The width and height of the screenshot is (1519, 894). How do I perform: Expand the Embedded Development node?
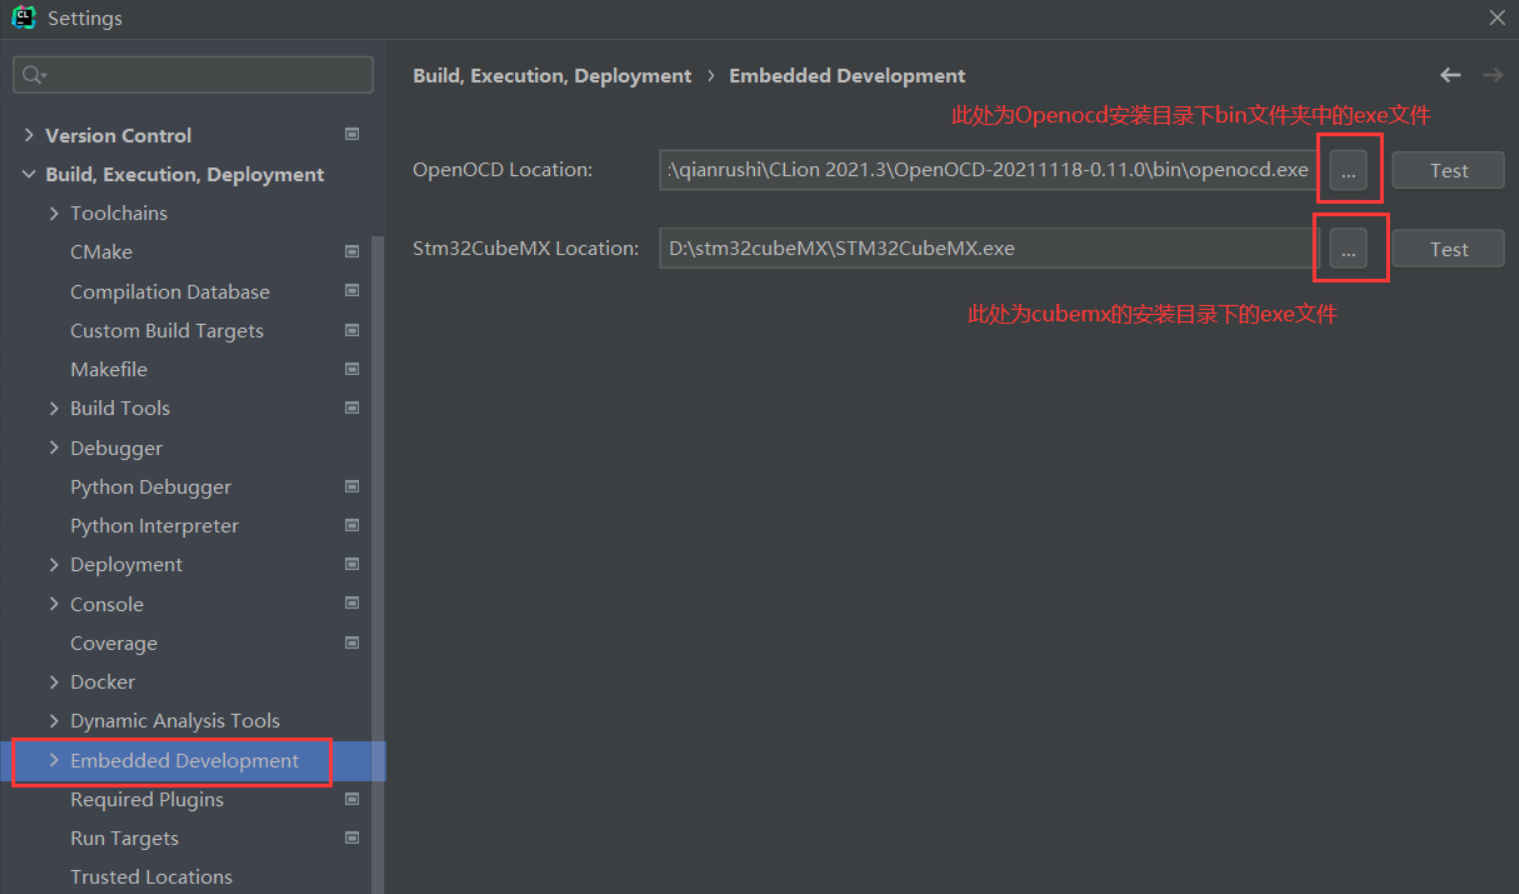pyautogui.click(x=54, y=761)
